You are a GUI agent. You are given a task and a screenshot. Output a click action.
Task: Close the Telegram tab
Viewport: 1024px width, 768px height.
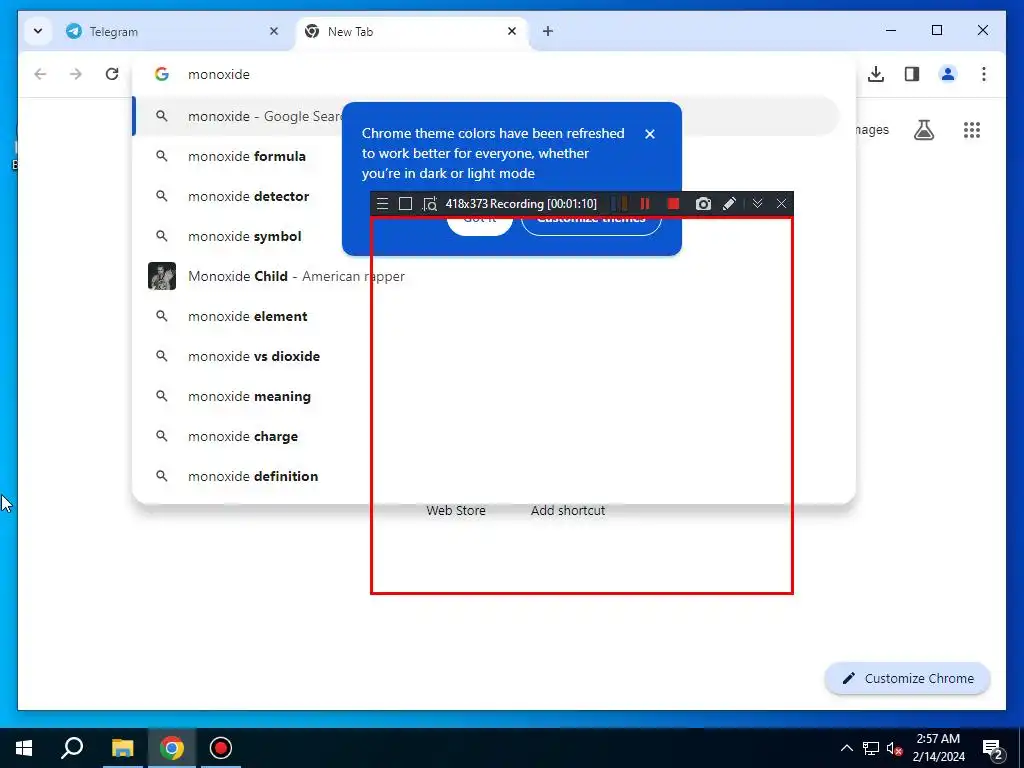click(274, 31)
